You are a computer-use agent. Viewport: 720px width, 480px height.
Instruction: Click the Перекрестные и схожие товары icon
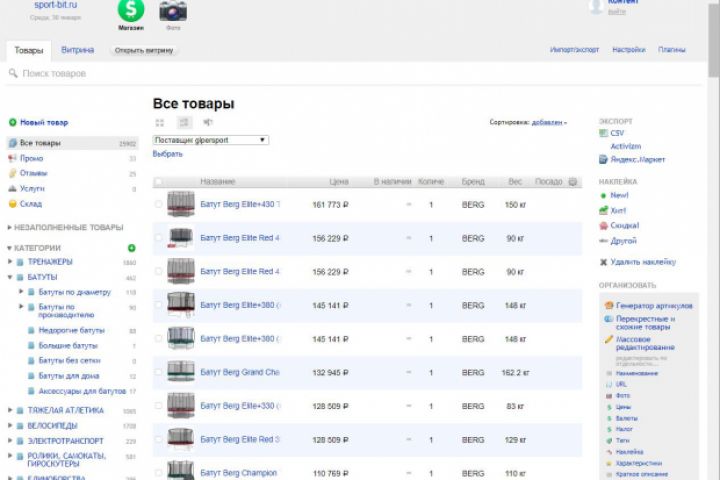coord(609,319)
